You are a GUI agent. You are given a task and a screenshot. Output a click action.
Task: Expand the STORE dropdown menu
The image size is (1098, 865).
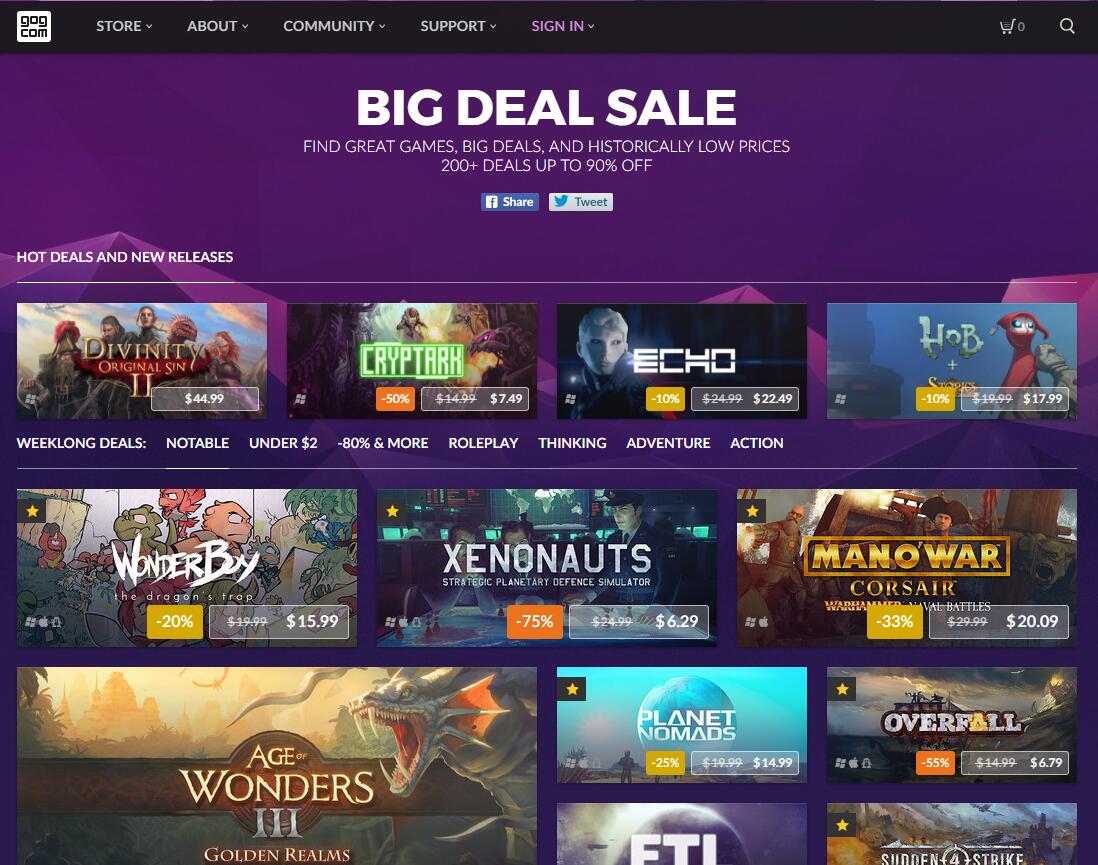pyautogui.click(x=124, y=26)
